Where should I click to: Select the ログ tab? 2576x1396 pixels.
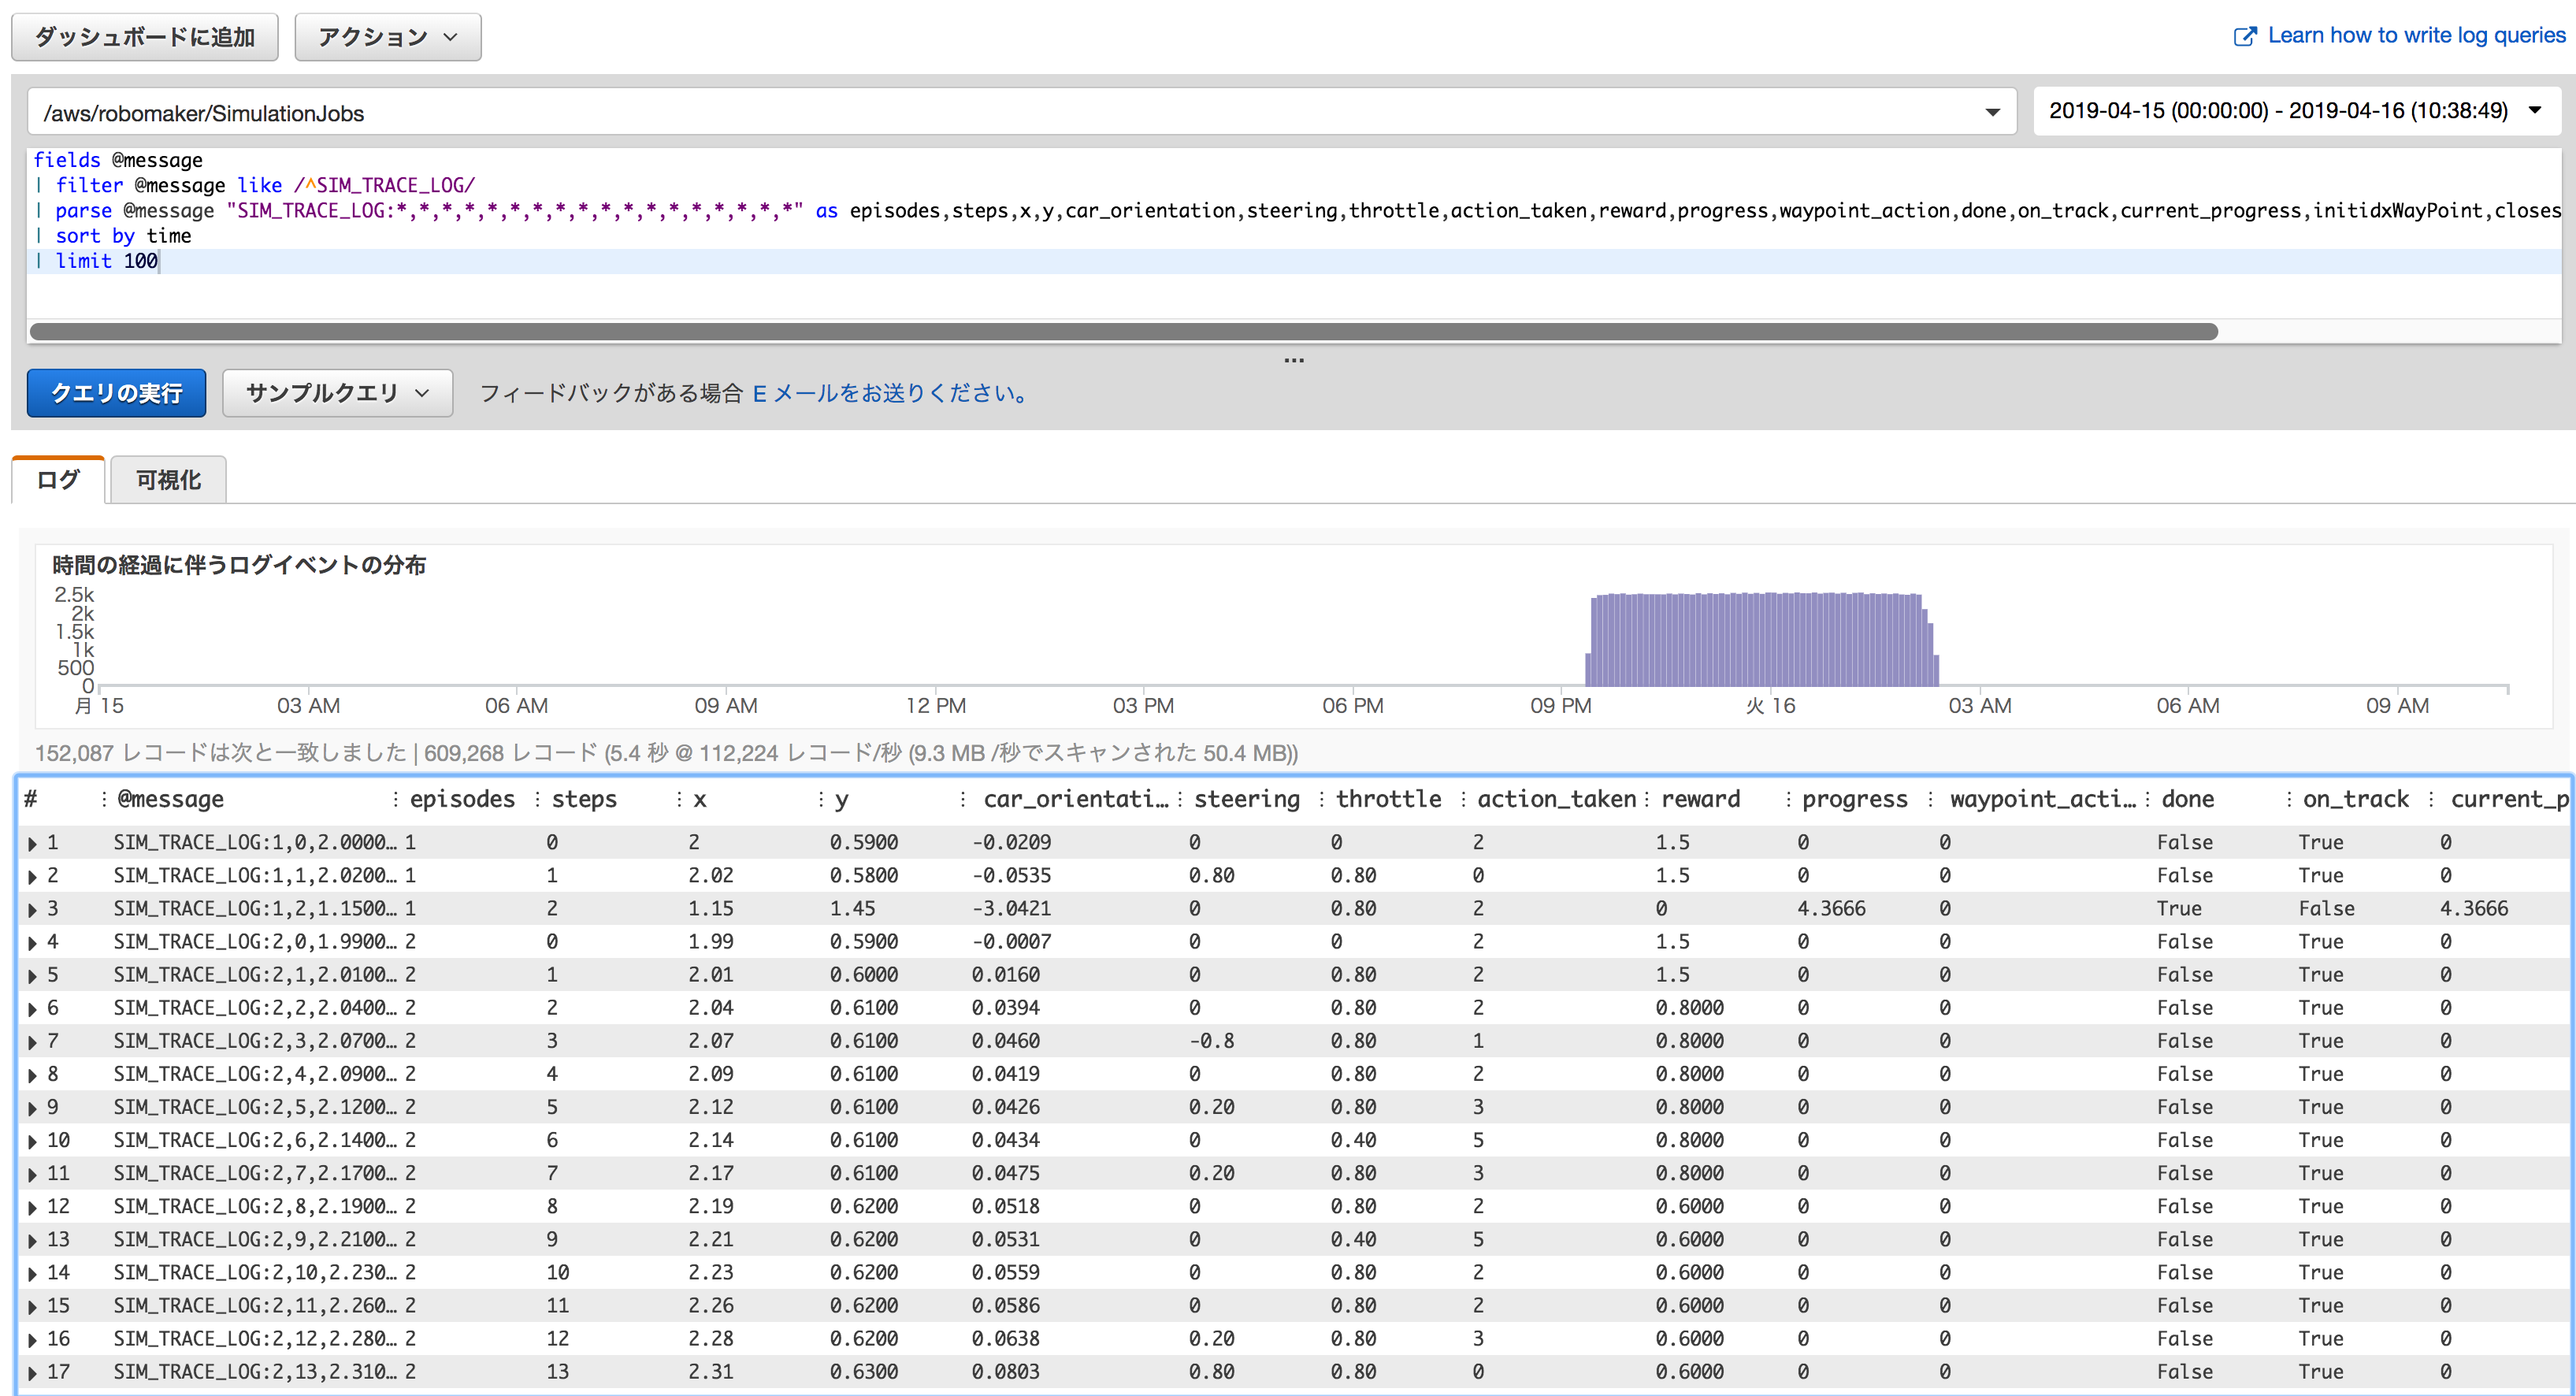coord(58,480)
